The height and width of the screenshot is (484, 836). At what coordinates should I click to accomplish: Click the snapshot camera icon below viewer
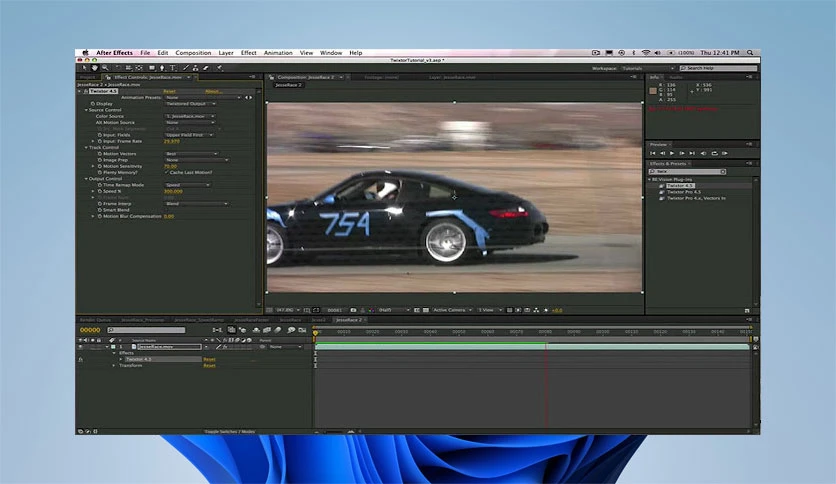[x=353, y=310]
